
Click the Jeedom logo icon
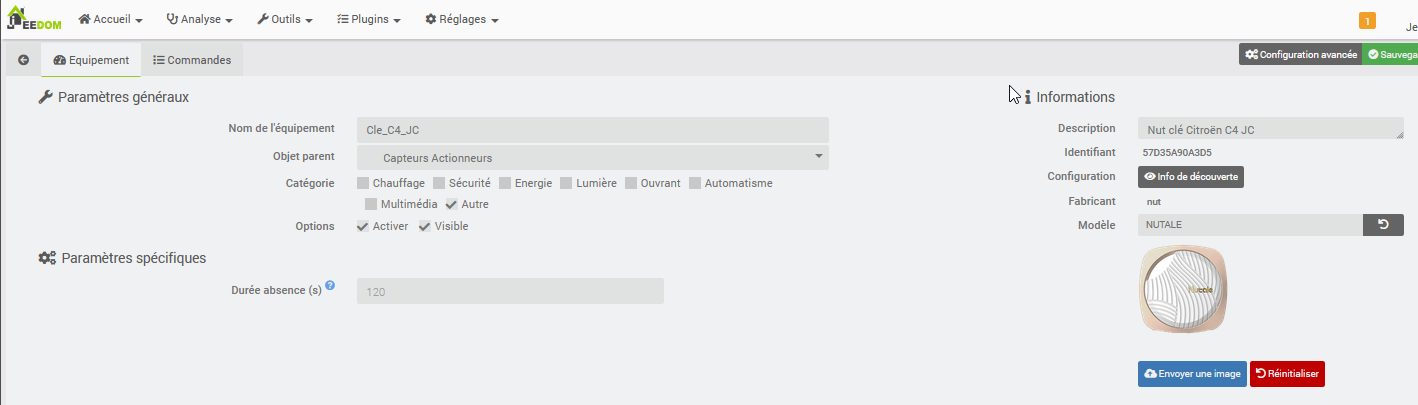coord(34,19)
